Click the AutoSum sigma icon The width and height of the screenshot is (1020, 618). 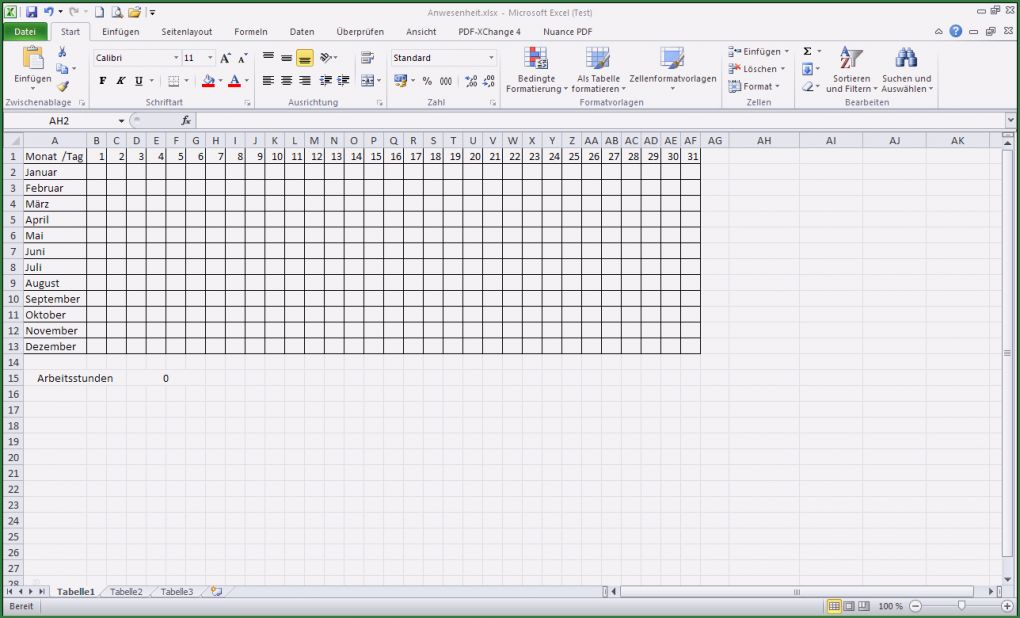(x=805, y=49)
